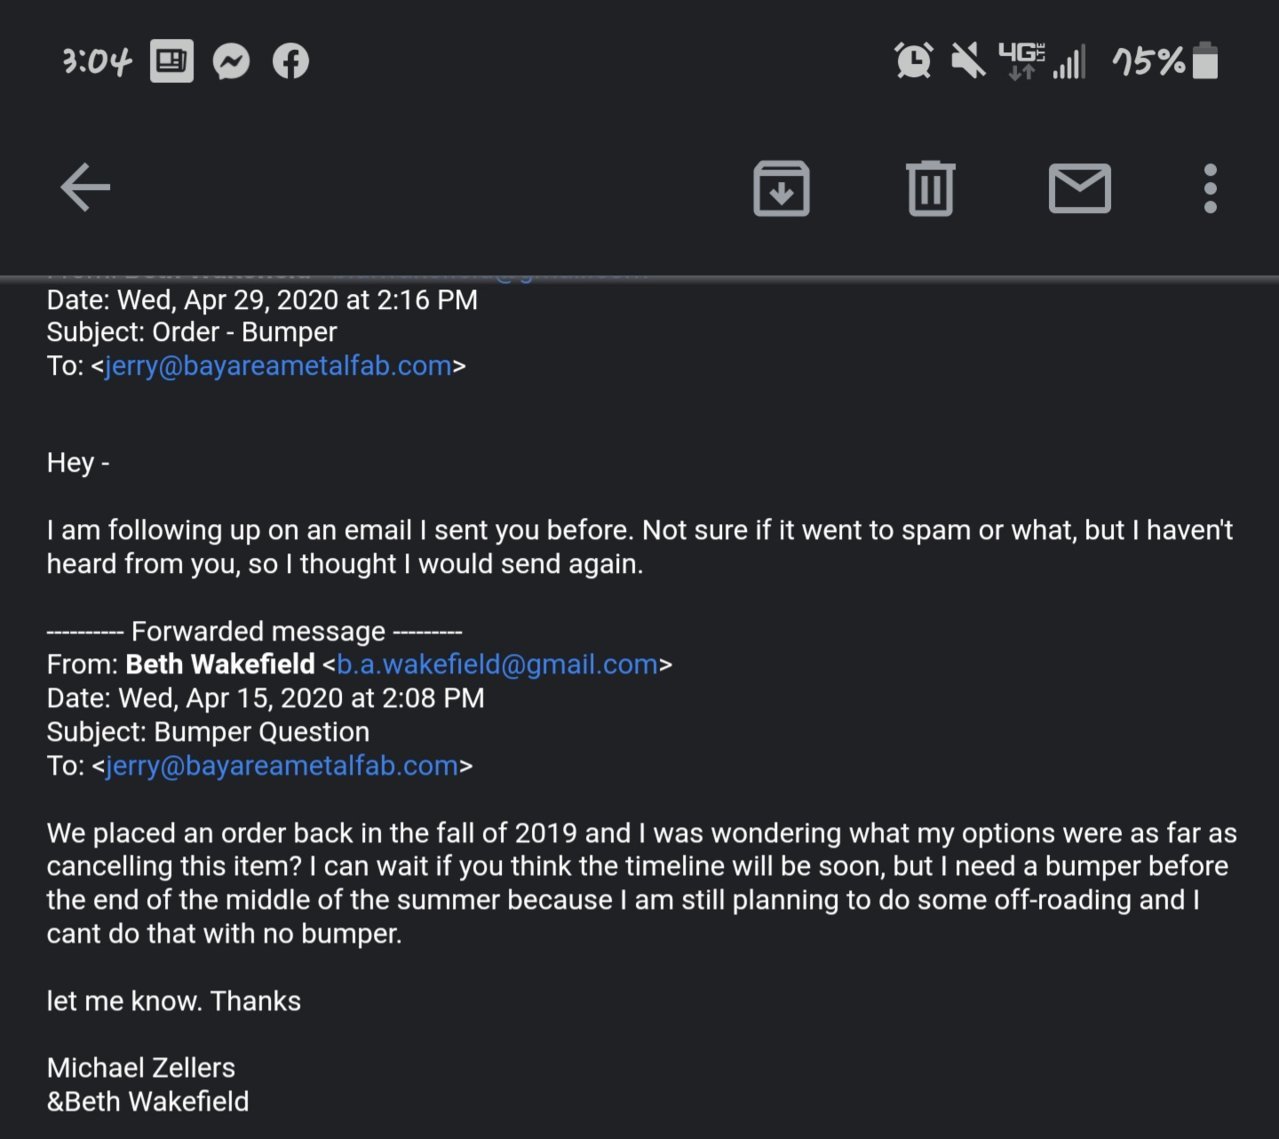The width and height of the screenshot is (1279, 1139).
Task: Tap the battery status icon
Action: (1206, 60)
